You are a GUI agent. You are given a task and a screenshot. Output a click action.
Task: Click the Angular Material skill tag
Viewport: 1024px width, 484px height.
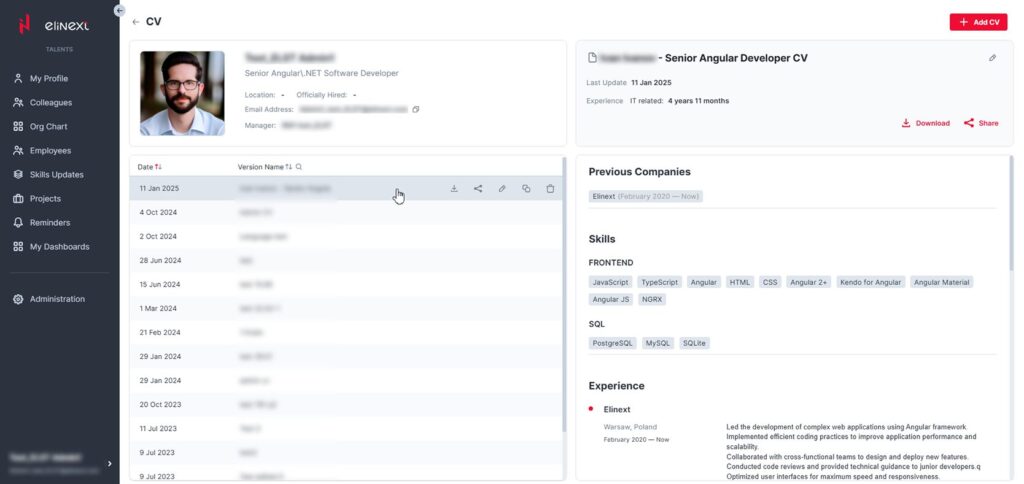(942, 282)
